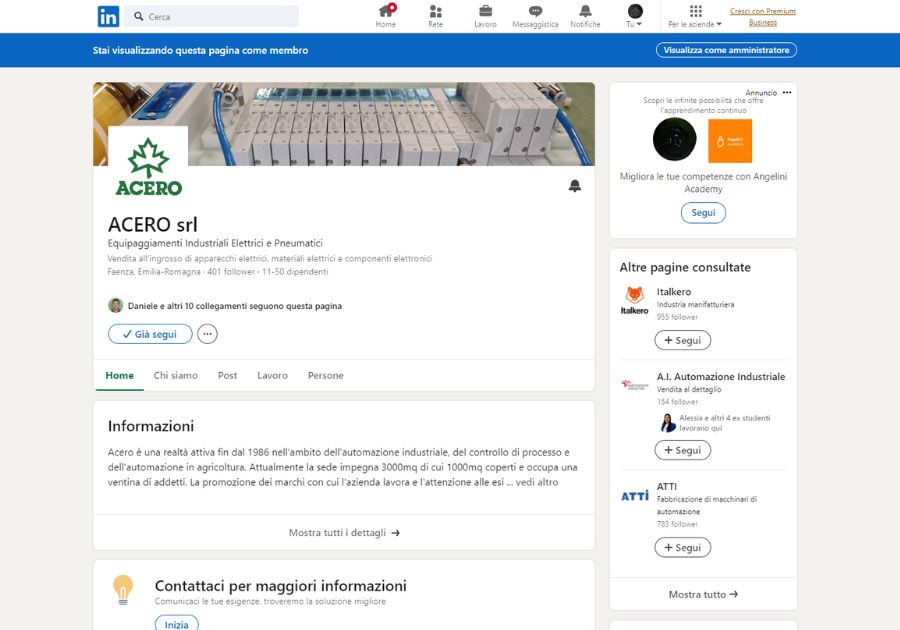This screenshot has width=900, height=630.
Task: Follow Italkero with its Segui button
Action: pos(682,340)
